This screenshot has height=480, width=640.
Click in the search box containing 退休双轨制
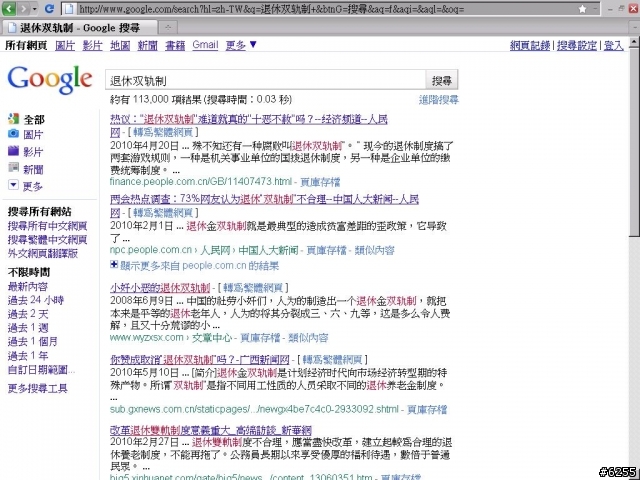click(265, 80)
